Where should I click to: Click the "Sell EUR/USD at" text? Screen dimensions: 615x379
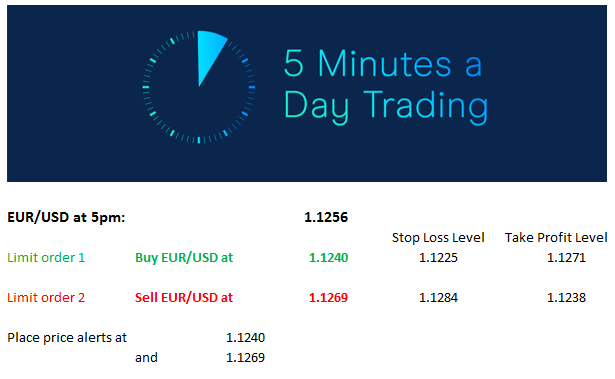click(184, 297)
